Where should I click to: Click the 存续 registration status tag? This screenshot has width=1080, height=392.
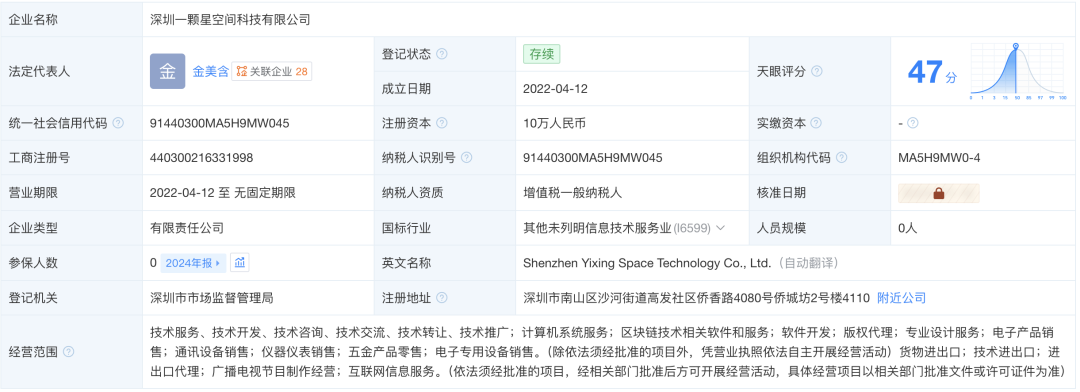tap(541, 54)
